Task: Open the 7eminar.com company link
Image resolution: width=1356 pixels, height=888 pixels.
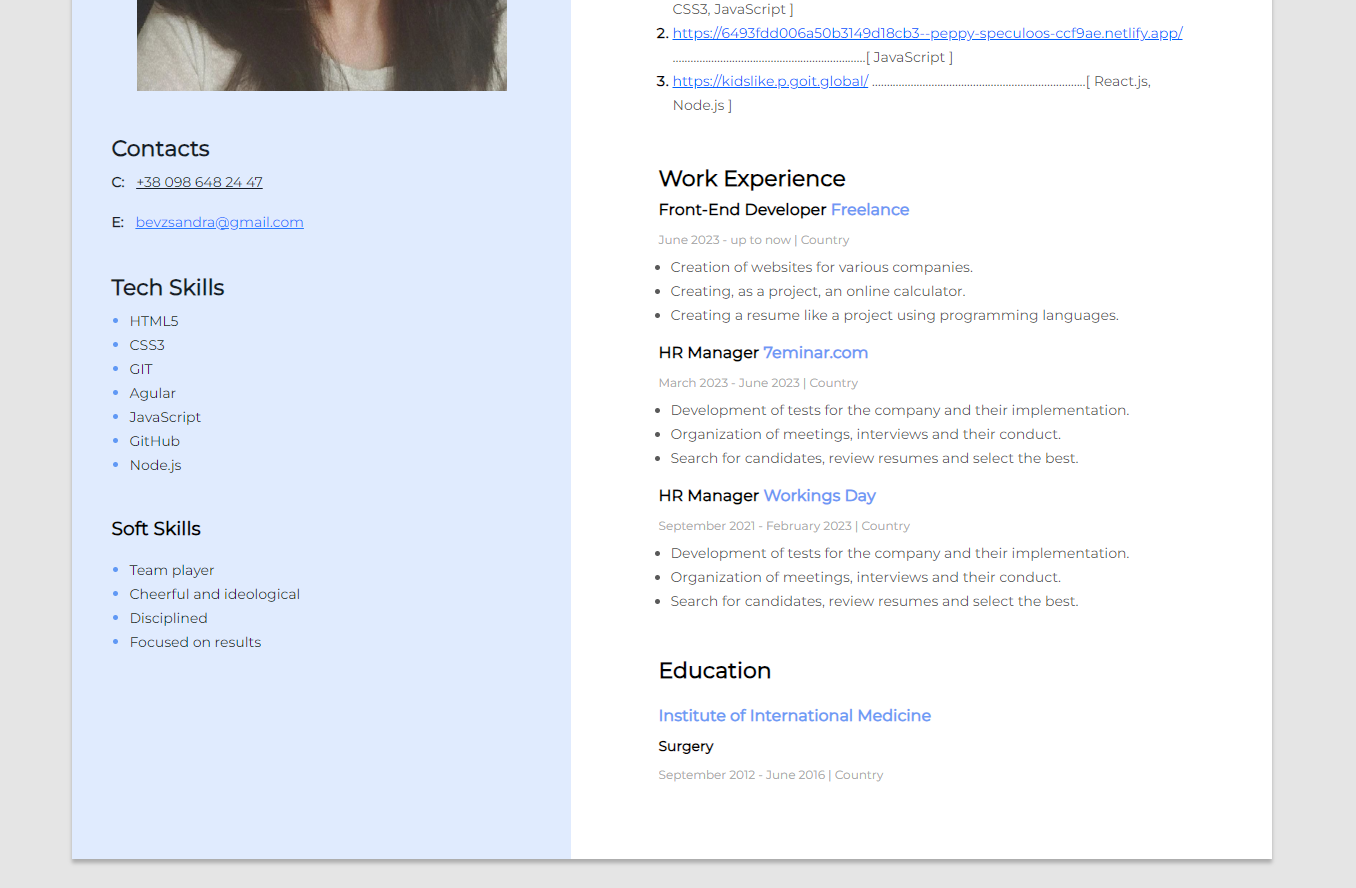Action: point(815,352)
